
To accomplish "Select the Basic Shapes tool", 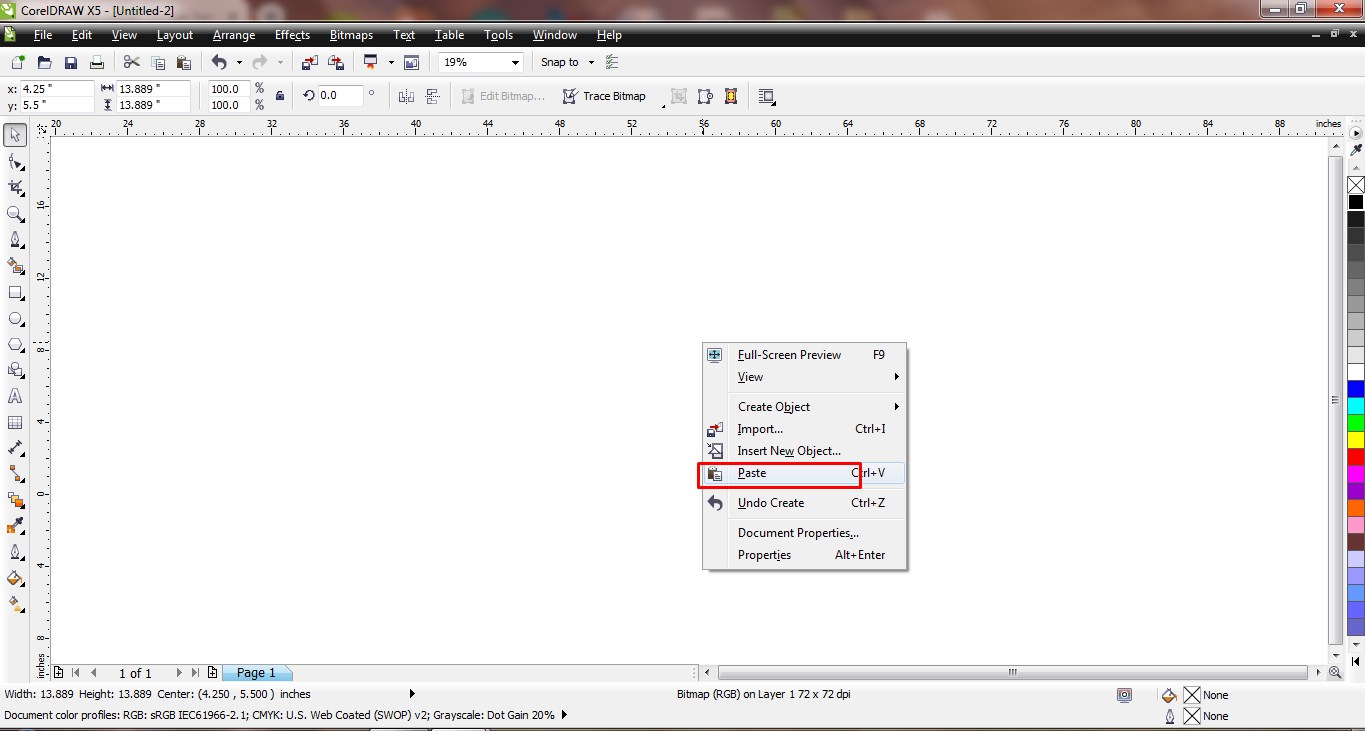I will [16, 370].
